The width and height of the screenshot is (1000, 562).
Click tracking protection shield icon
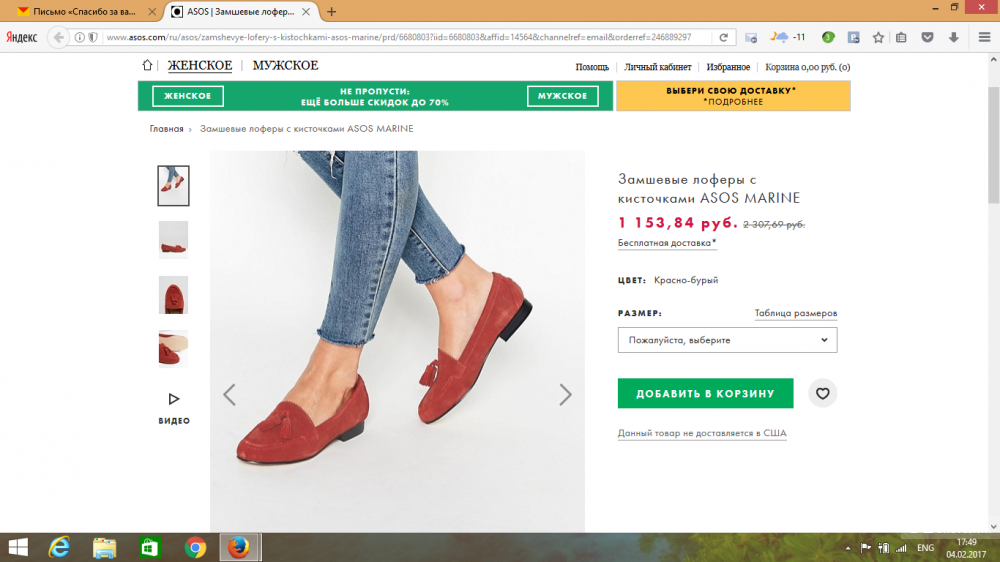coord(93,37)
